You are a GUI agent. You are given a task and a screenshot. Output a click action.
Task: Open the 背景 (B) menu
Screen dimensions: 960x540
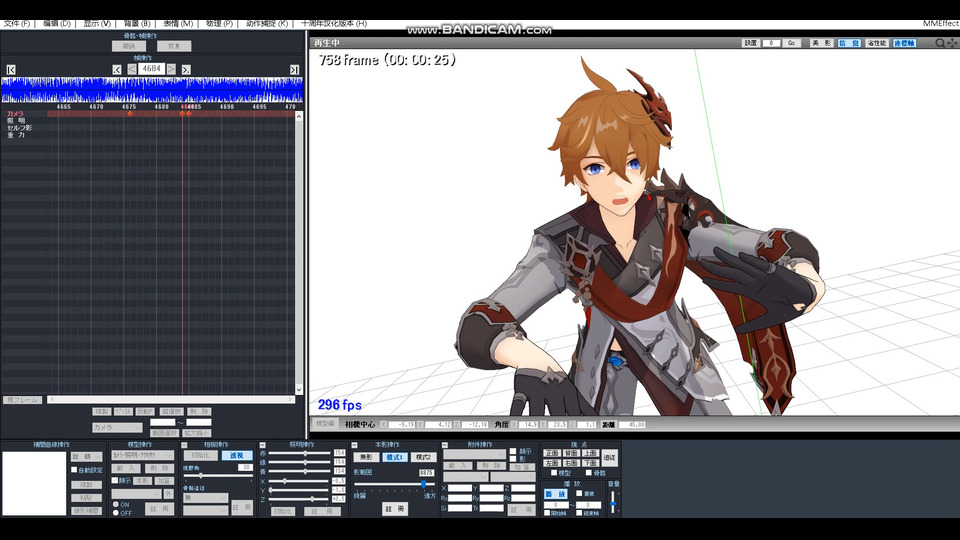pos(137,23)
